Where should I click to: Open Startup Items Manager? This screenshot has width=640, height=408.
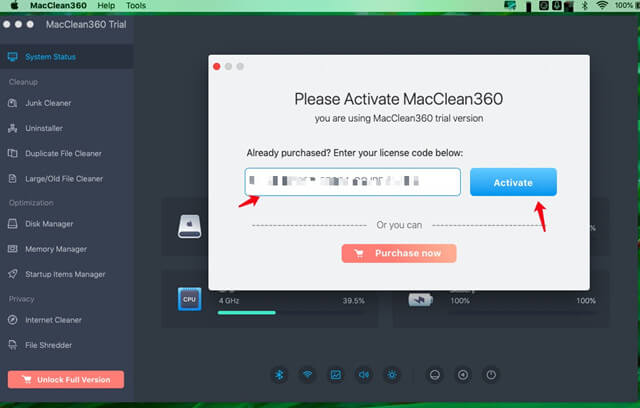click(67, 275)
